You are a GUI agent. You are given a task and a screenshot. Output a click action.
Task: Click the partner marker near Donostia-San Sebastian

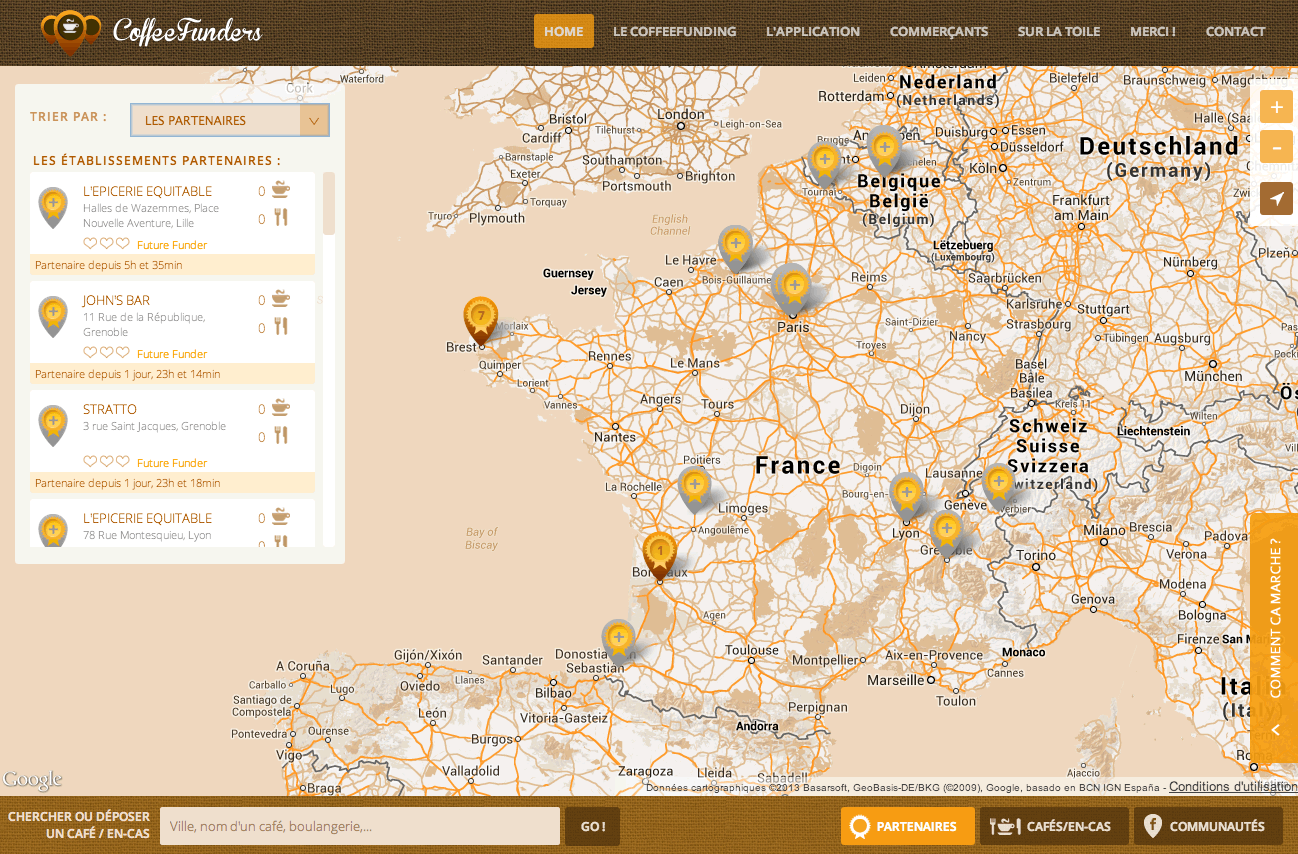tap(618, 641)
